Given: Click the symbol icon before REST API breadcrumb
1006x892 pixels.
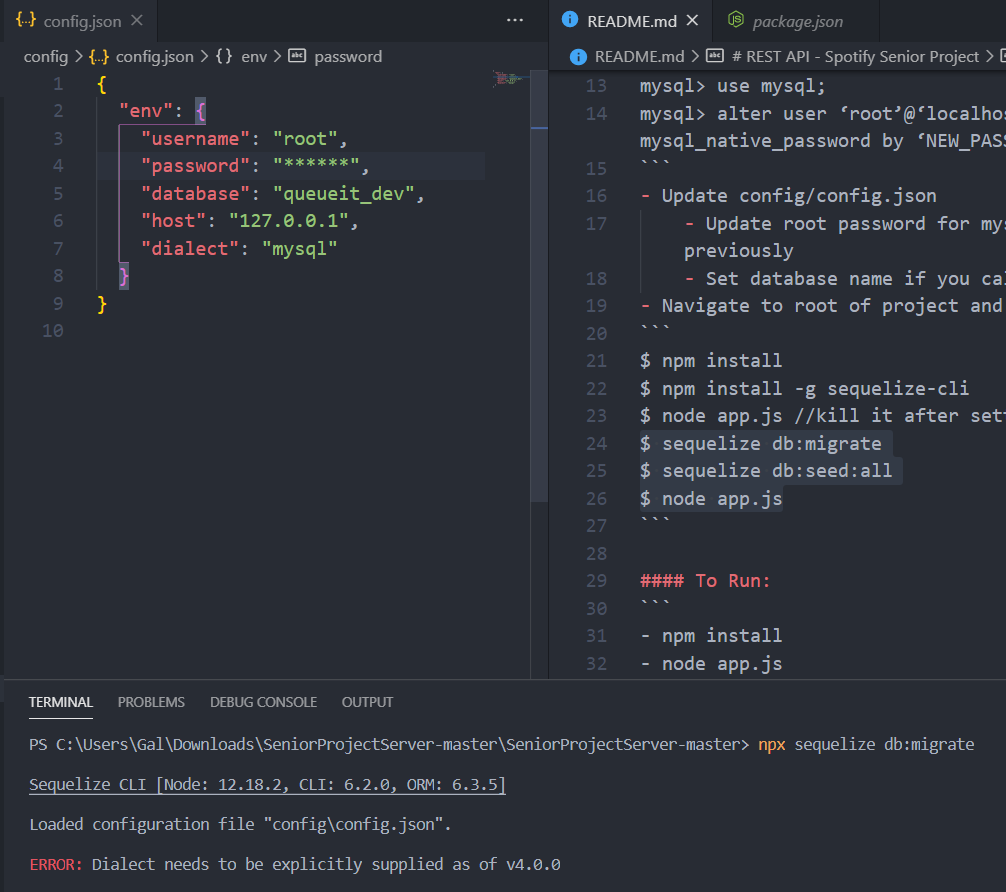Looking at the screenshot, I should point(715,56).
